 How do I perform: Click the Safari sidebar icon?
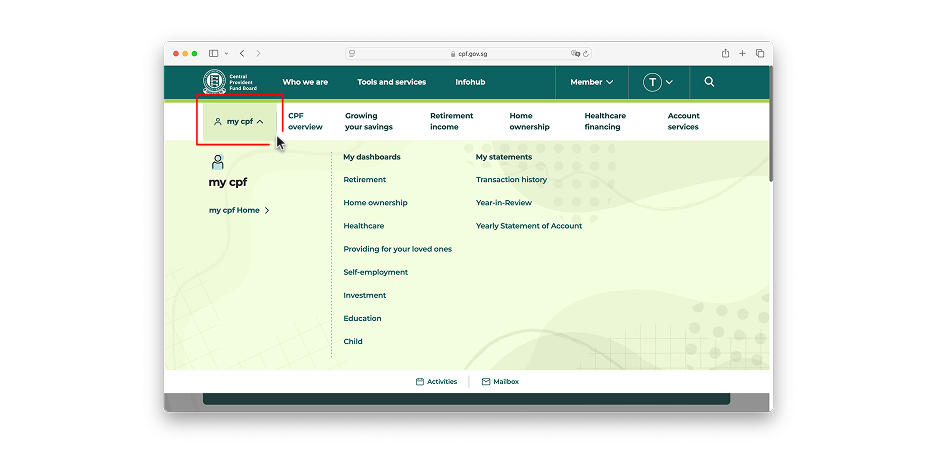(214, 53)
